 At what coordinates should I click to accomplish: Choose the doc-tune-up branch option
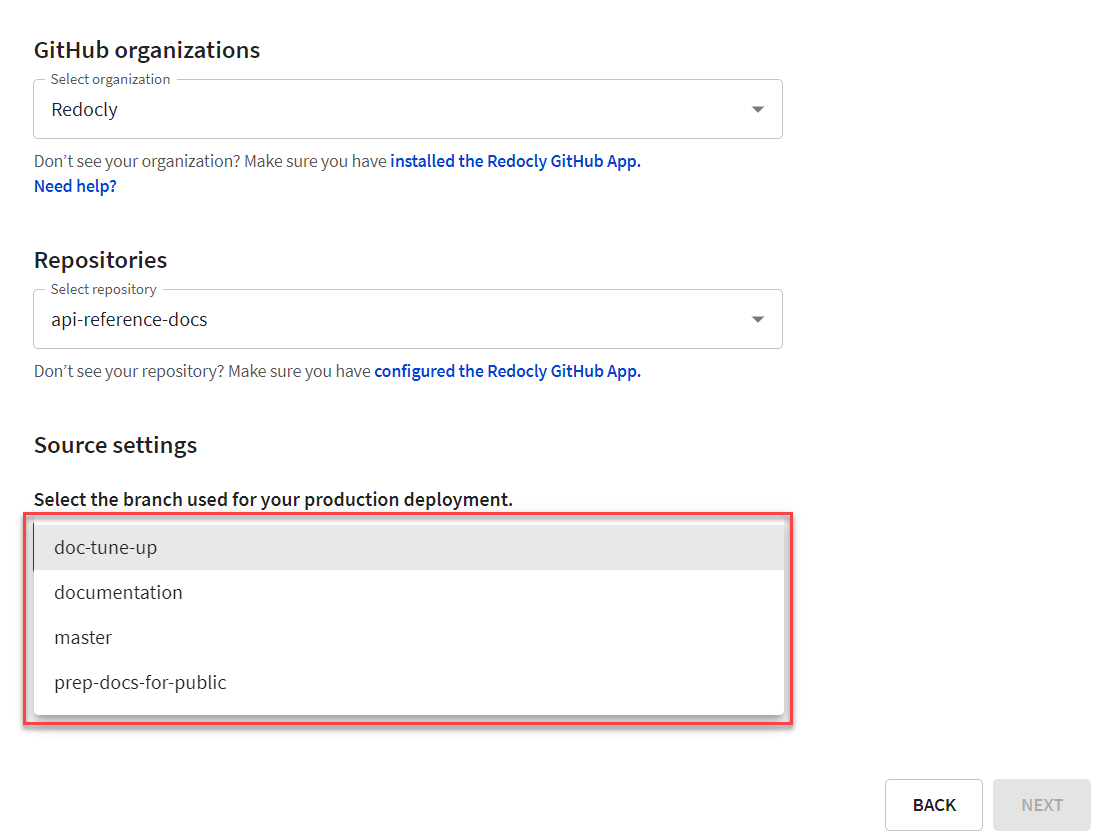click(x=409, y=548)
